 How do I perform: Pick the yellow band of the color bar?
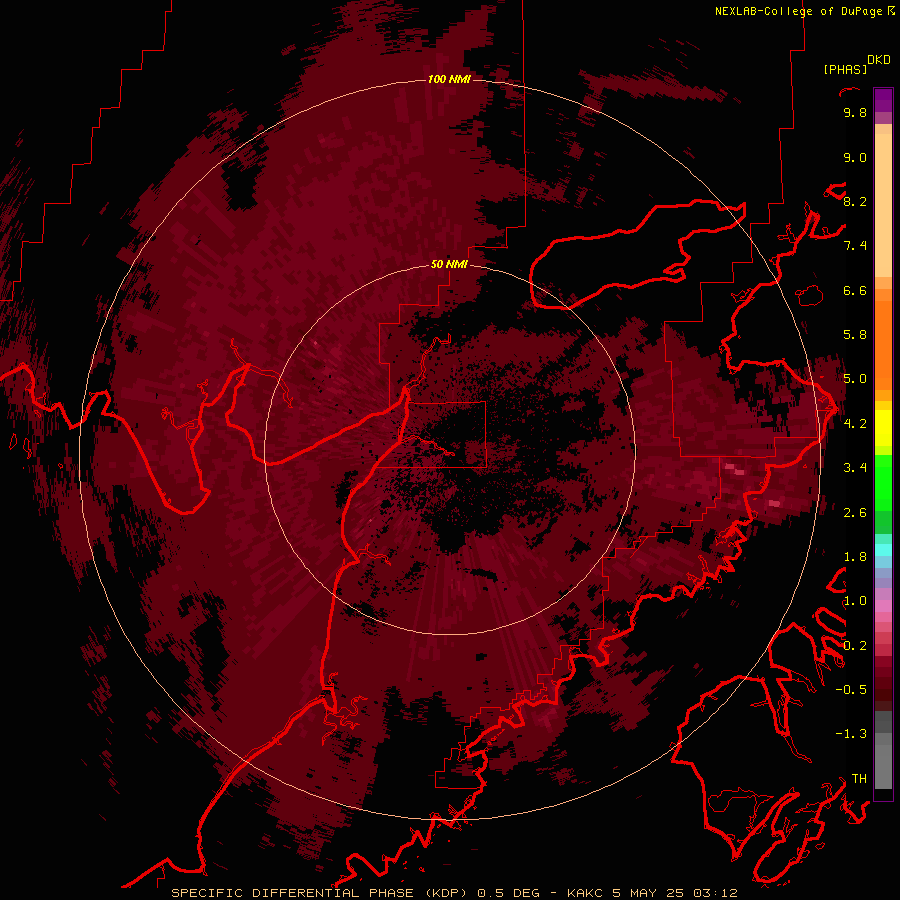coord(883,428)
